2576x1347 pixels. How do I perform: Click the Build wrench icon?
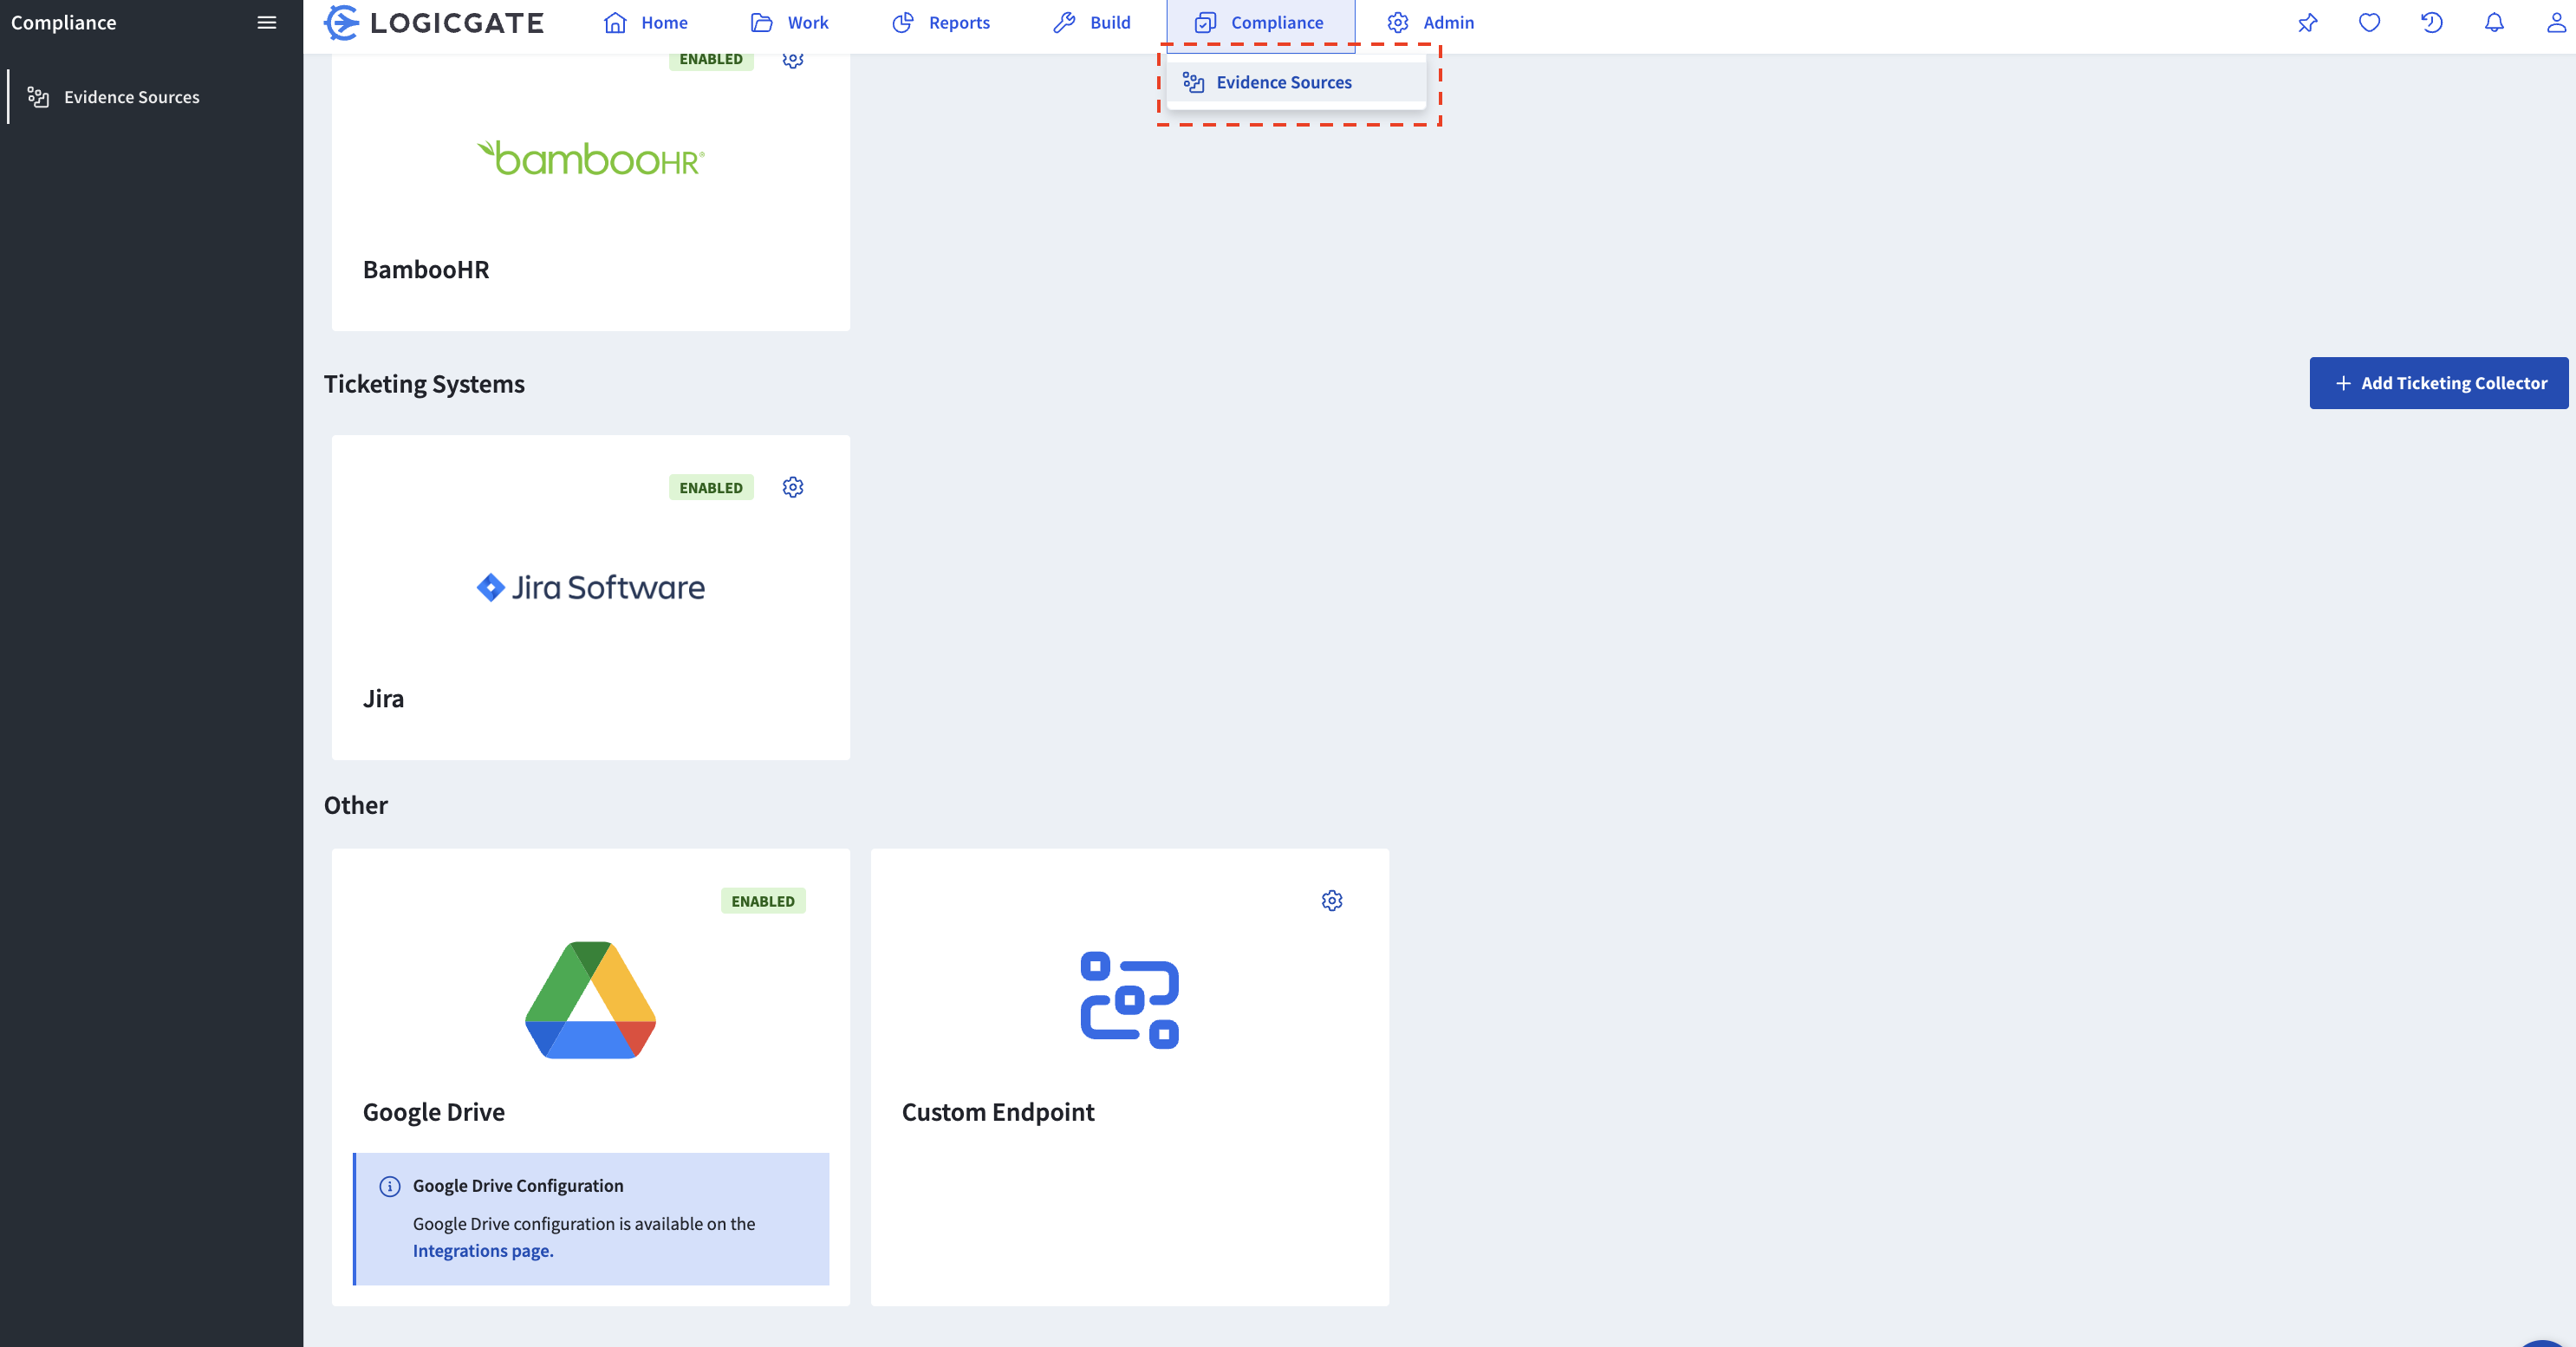[1064, 22]
